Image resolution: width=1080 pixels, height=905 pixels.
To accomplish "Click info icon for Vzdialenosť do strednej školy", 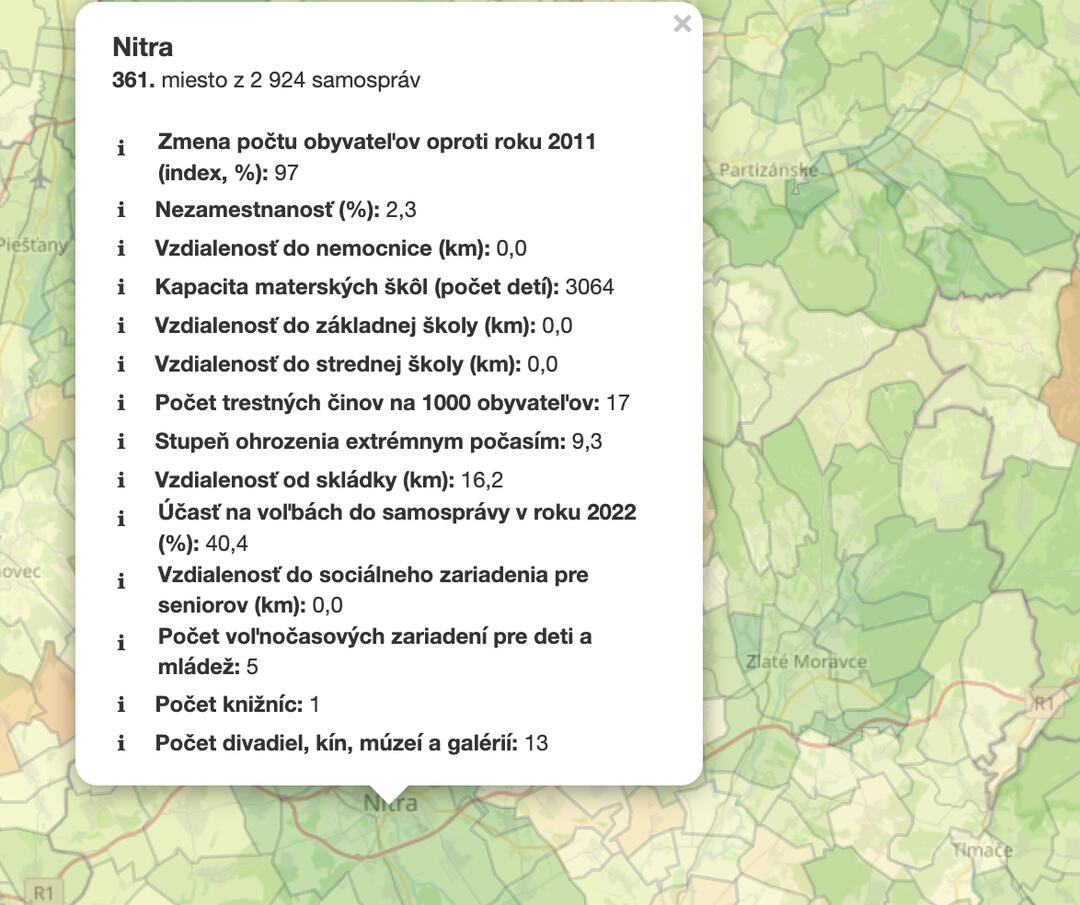I will click(x=121, y=365).
